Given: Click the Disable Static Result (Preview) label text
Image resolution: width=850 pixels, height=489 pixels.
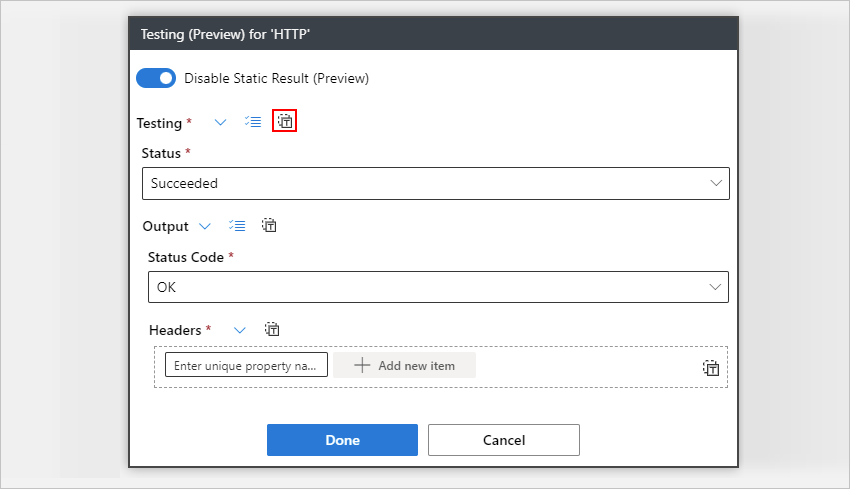Looking at the screenshot, I should coord(276,78).
